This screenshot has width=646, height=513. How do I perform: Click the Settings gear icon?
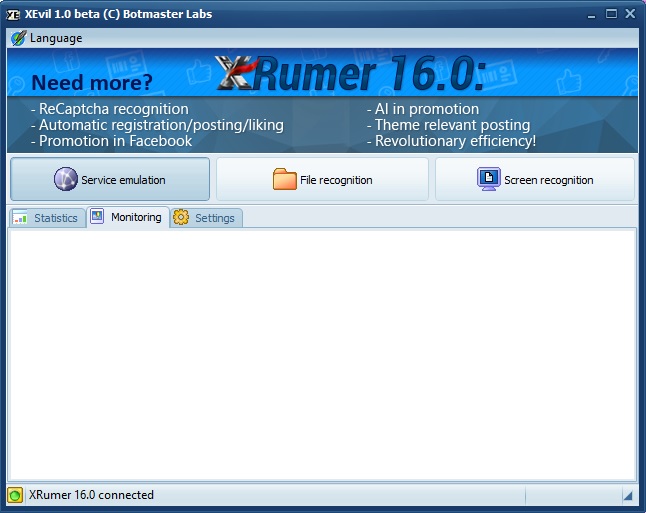[181, 217]
